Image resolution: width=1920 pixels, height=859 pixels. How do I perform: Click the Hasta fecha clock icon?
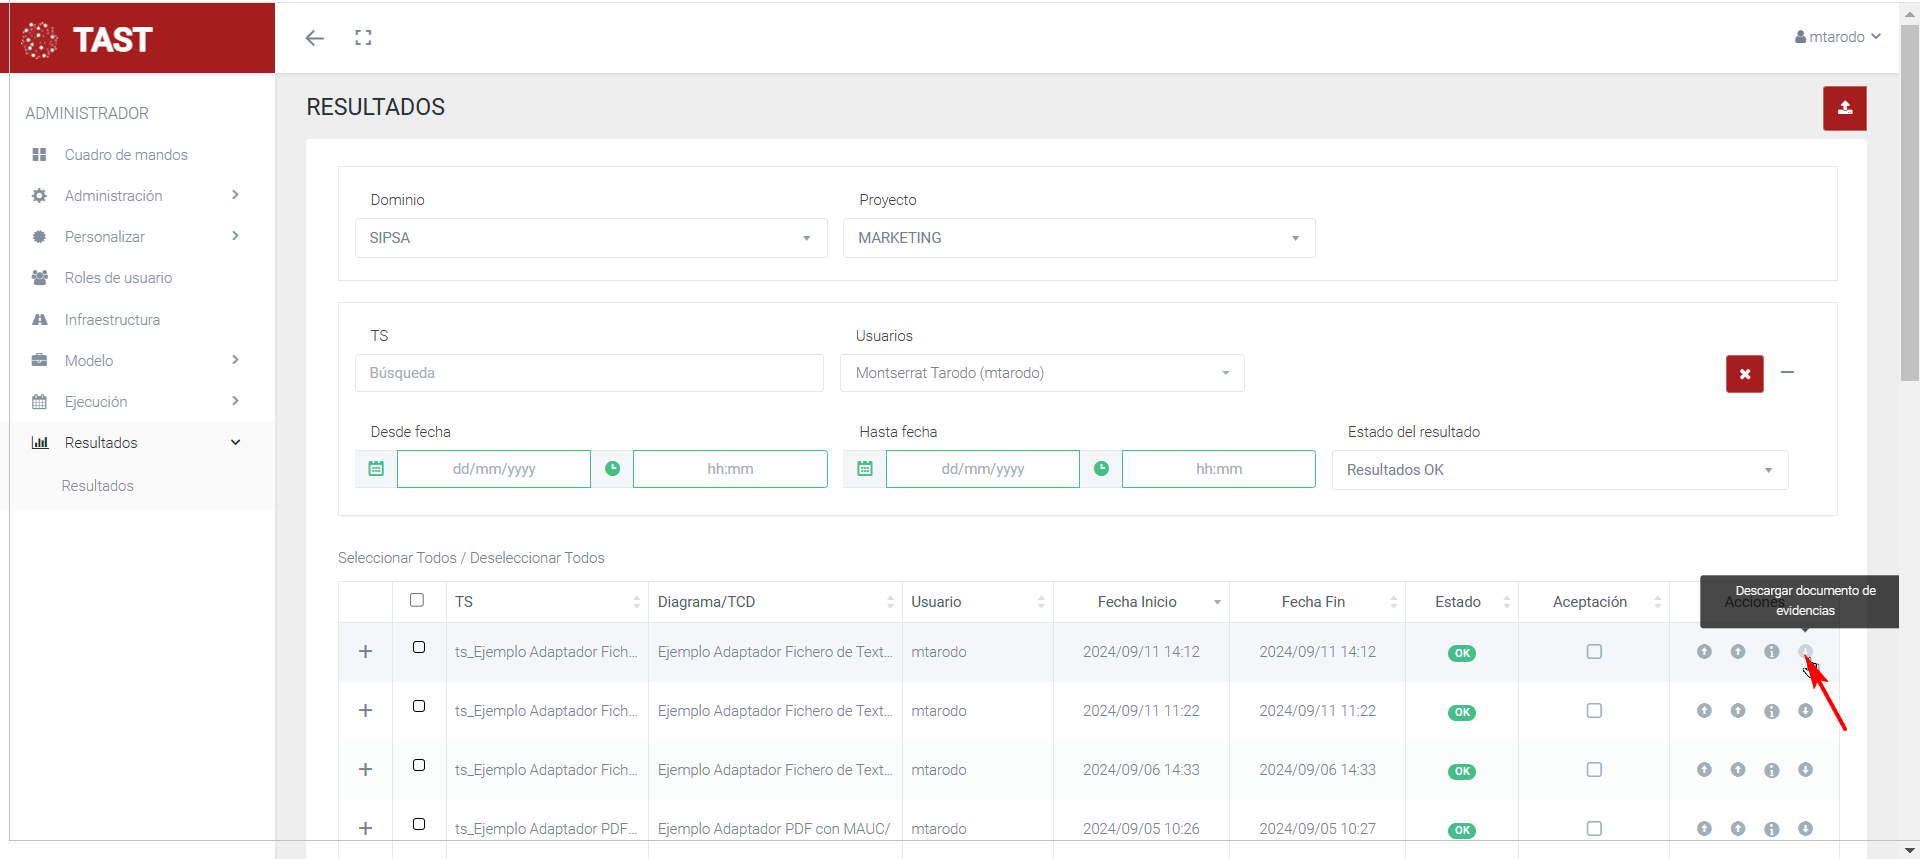tap(1101, 469)
